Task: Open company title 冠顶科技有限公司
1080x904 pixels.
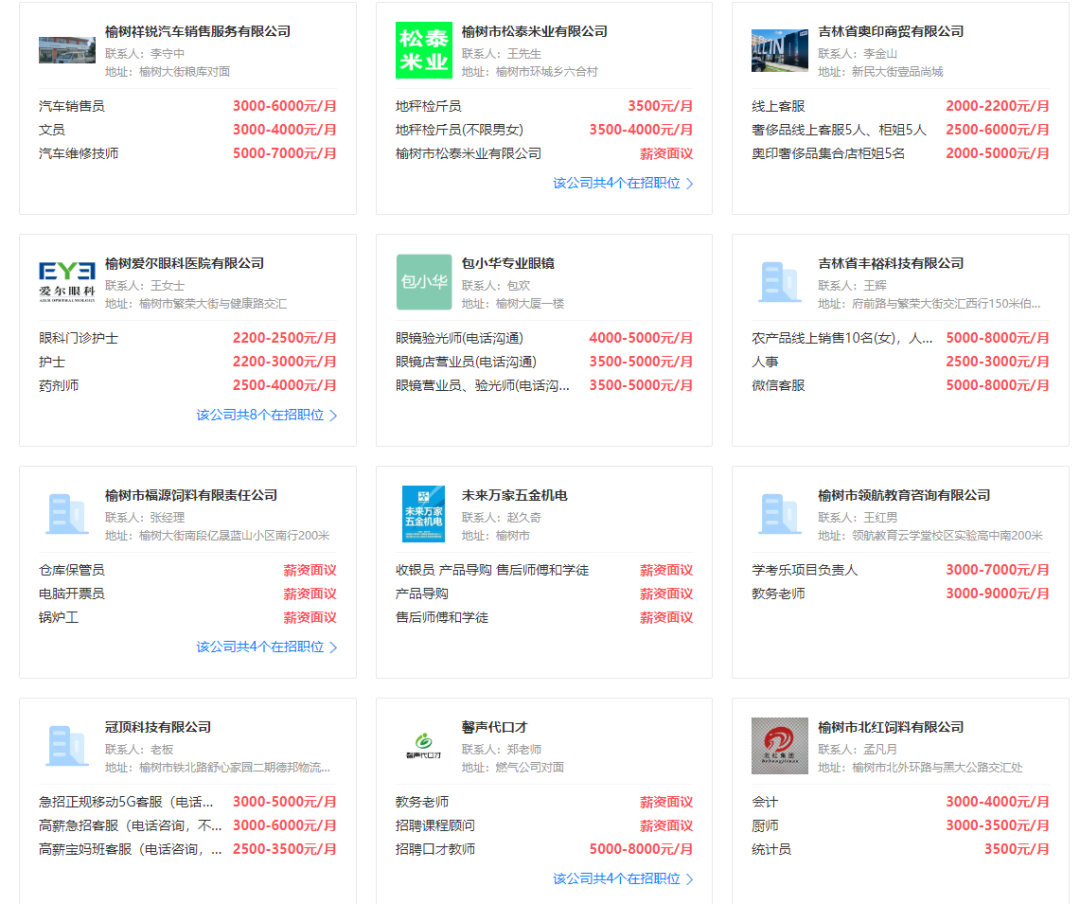Action: coord(158,727)
